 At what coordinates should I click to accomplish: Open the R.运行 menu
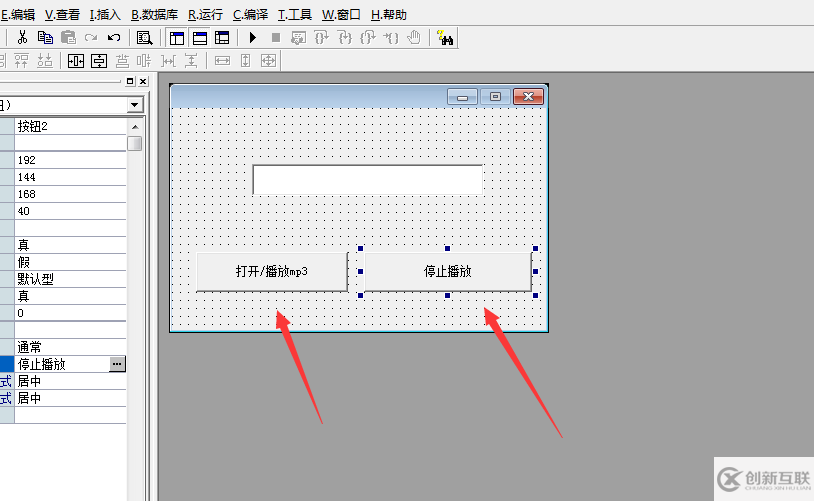205,15
